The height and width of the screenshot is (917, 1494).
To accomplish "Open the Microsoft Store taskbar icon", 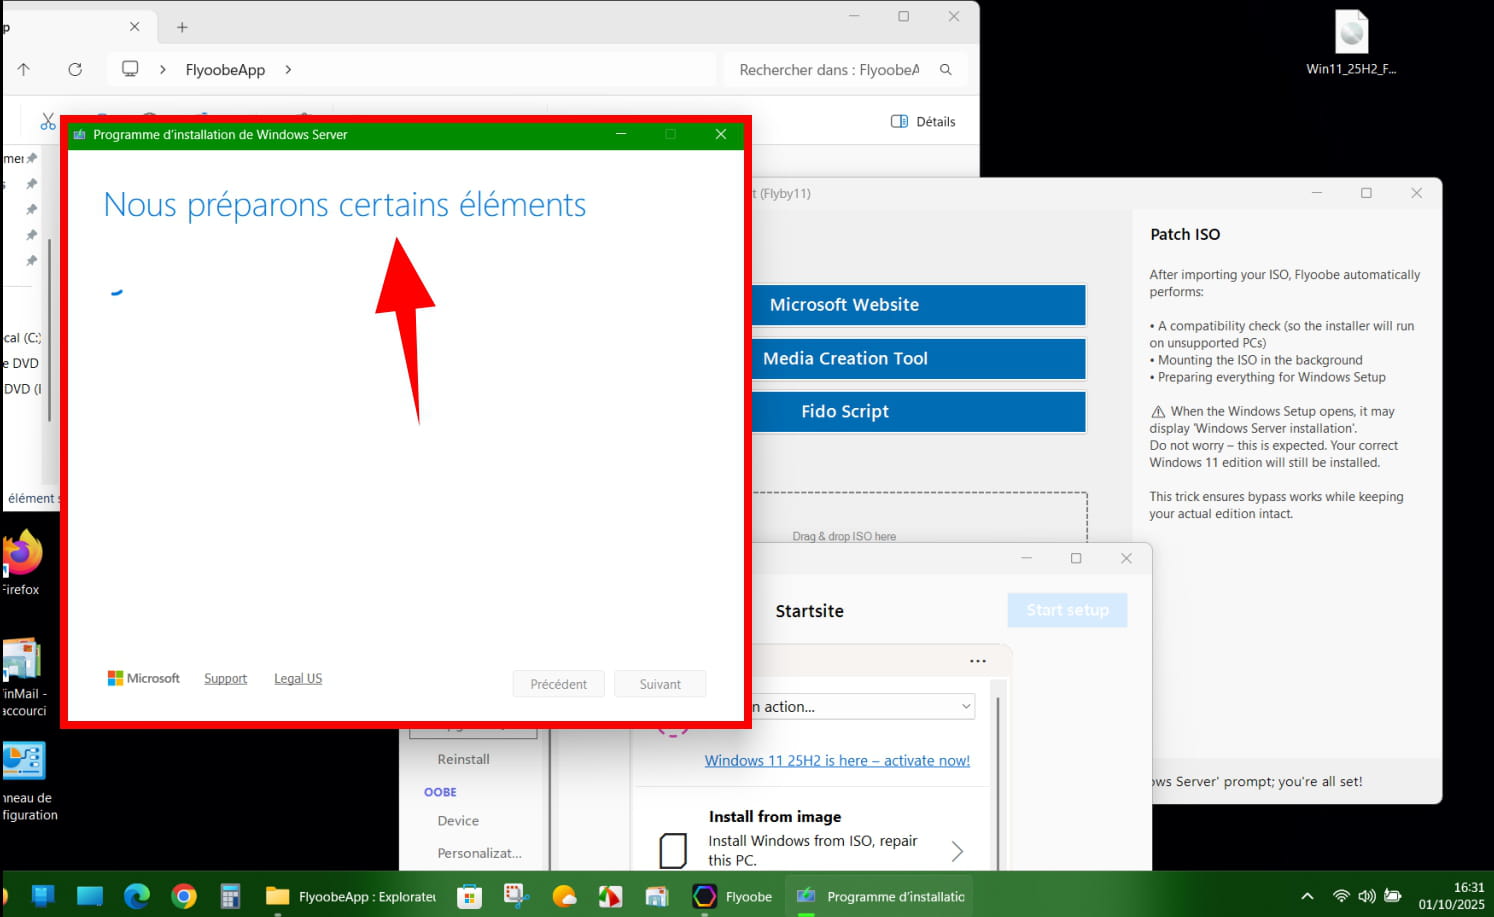I will click(469, 896).
